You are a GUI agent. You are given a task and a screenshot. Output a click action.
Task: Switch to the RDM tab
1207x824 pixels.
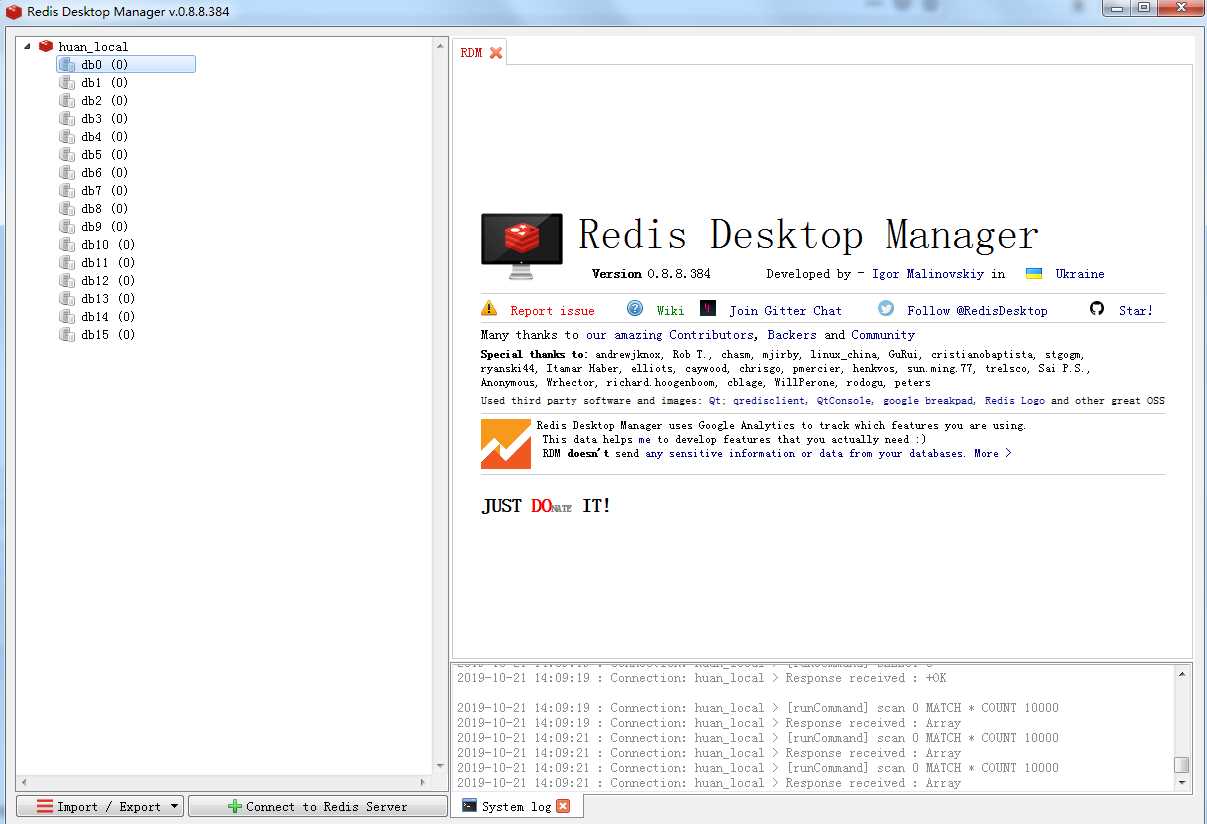480,53
